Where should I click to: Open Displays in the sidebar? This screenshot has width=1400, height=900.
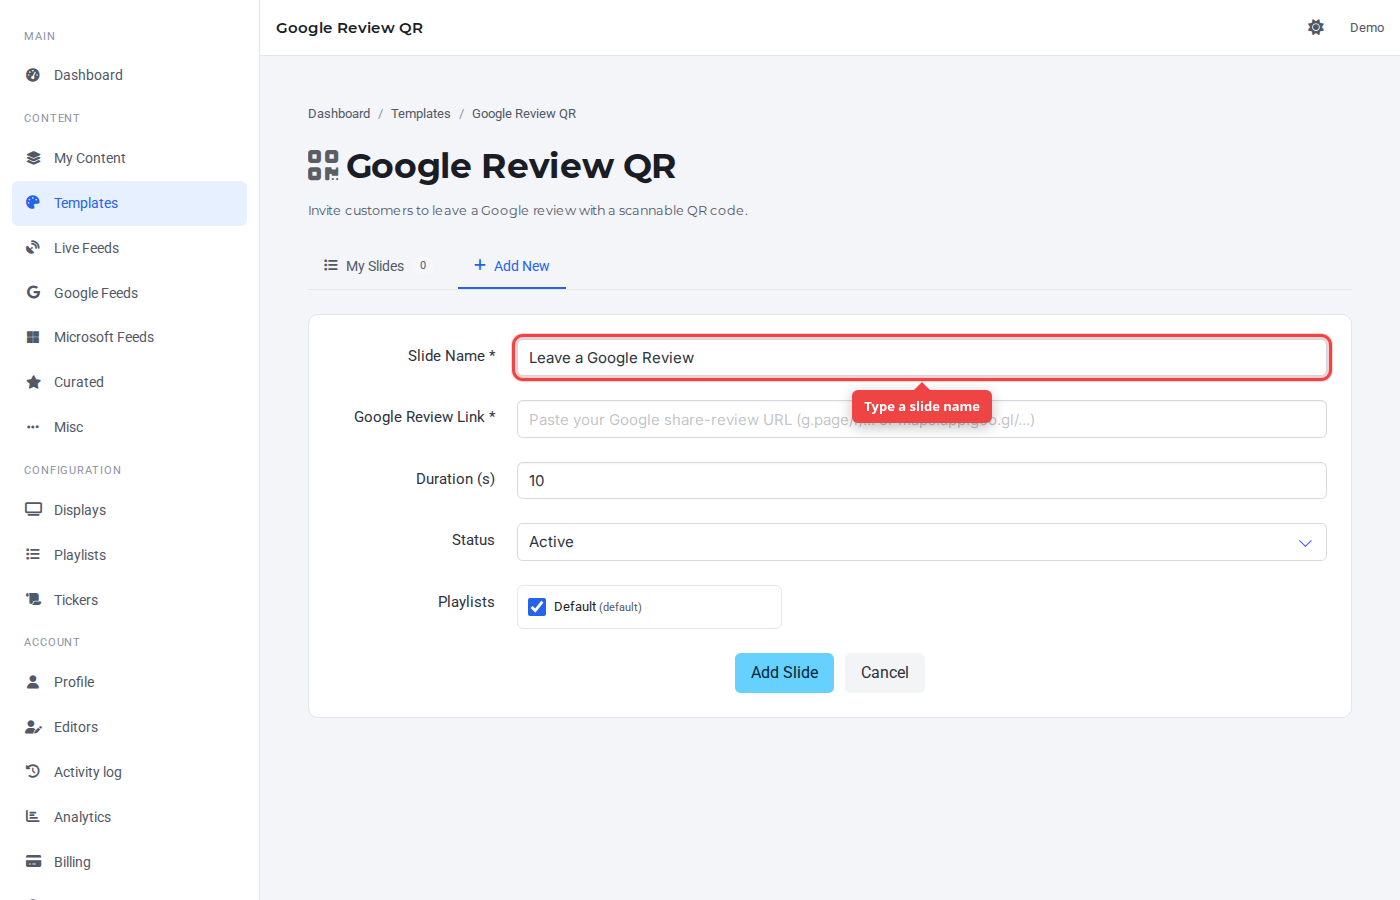pos(129,510)
